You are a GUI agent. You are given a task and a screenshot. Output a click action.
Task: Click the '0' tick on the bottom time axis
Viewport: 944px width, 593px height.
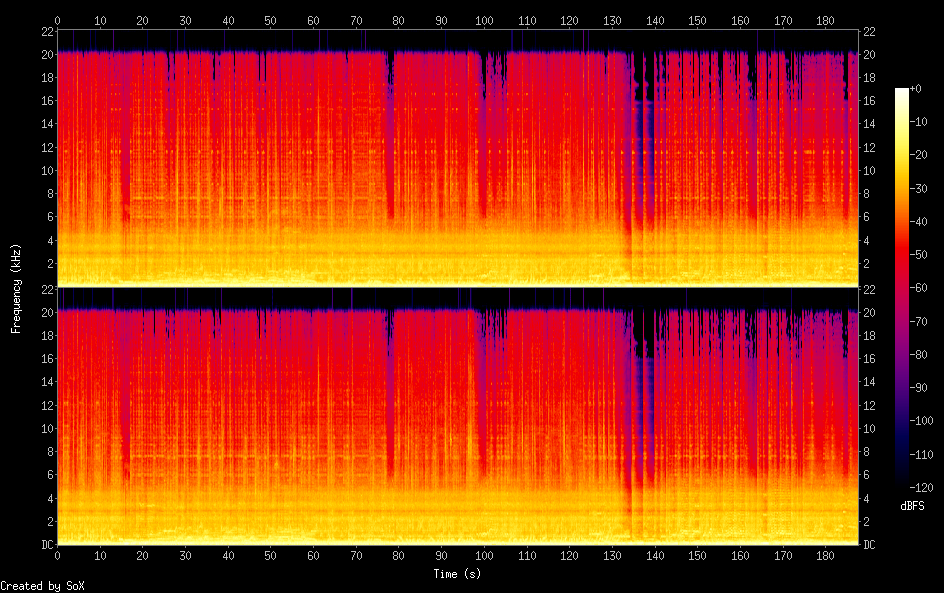coord(58,555)
